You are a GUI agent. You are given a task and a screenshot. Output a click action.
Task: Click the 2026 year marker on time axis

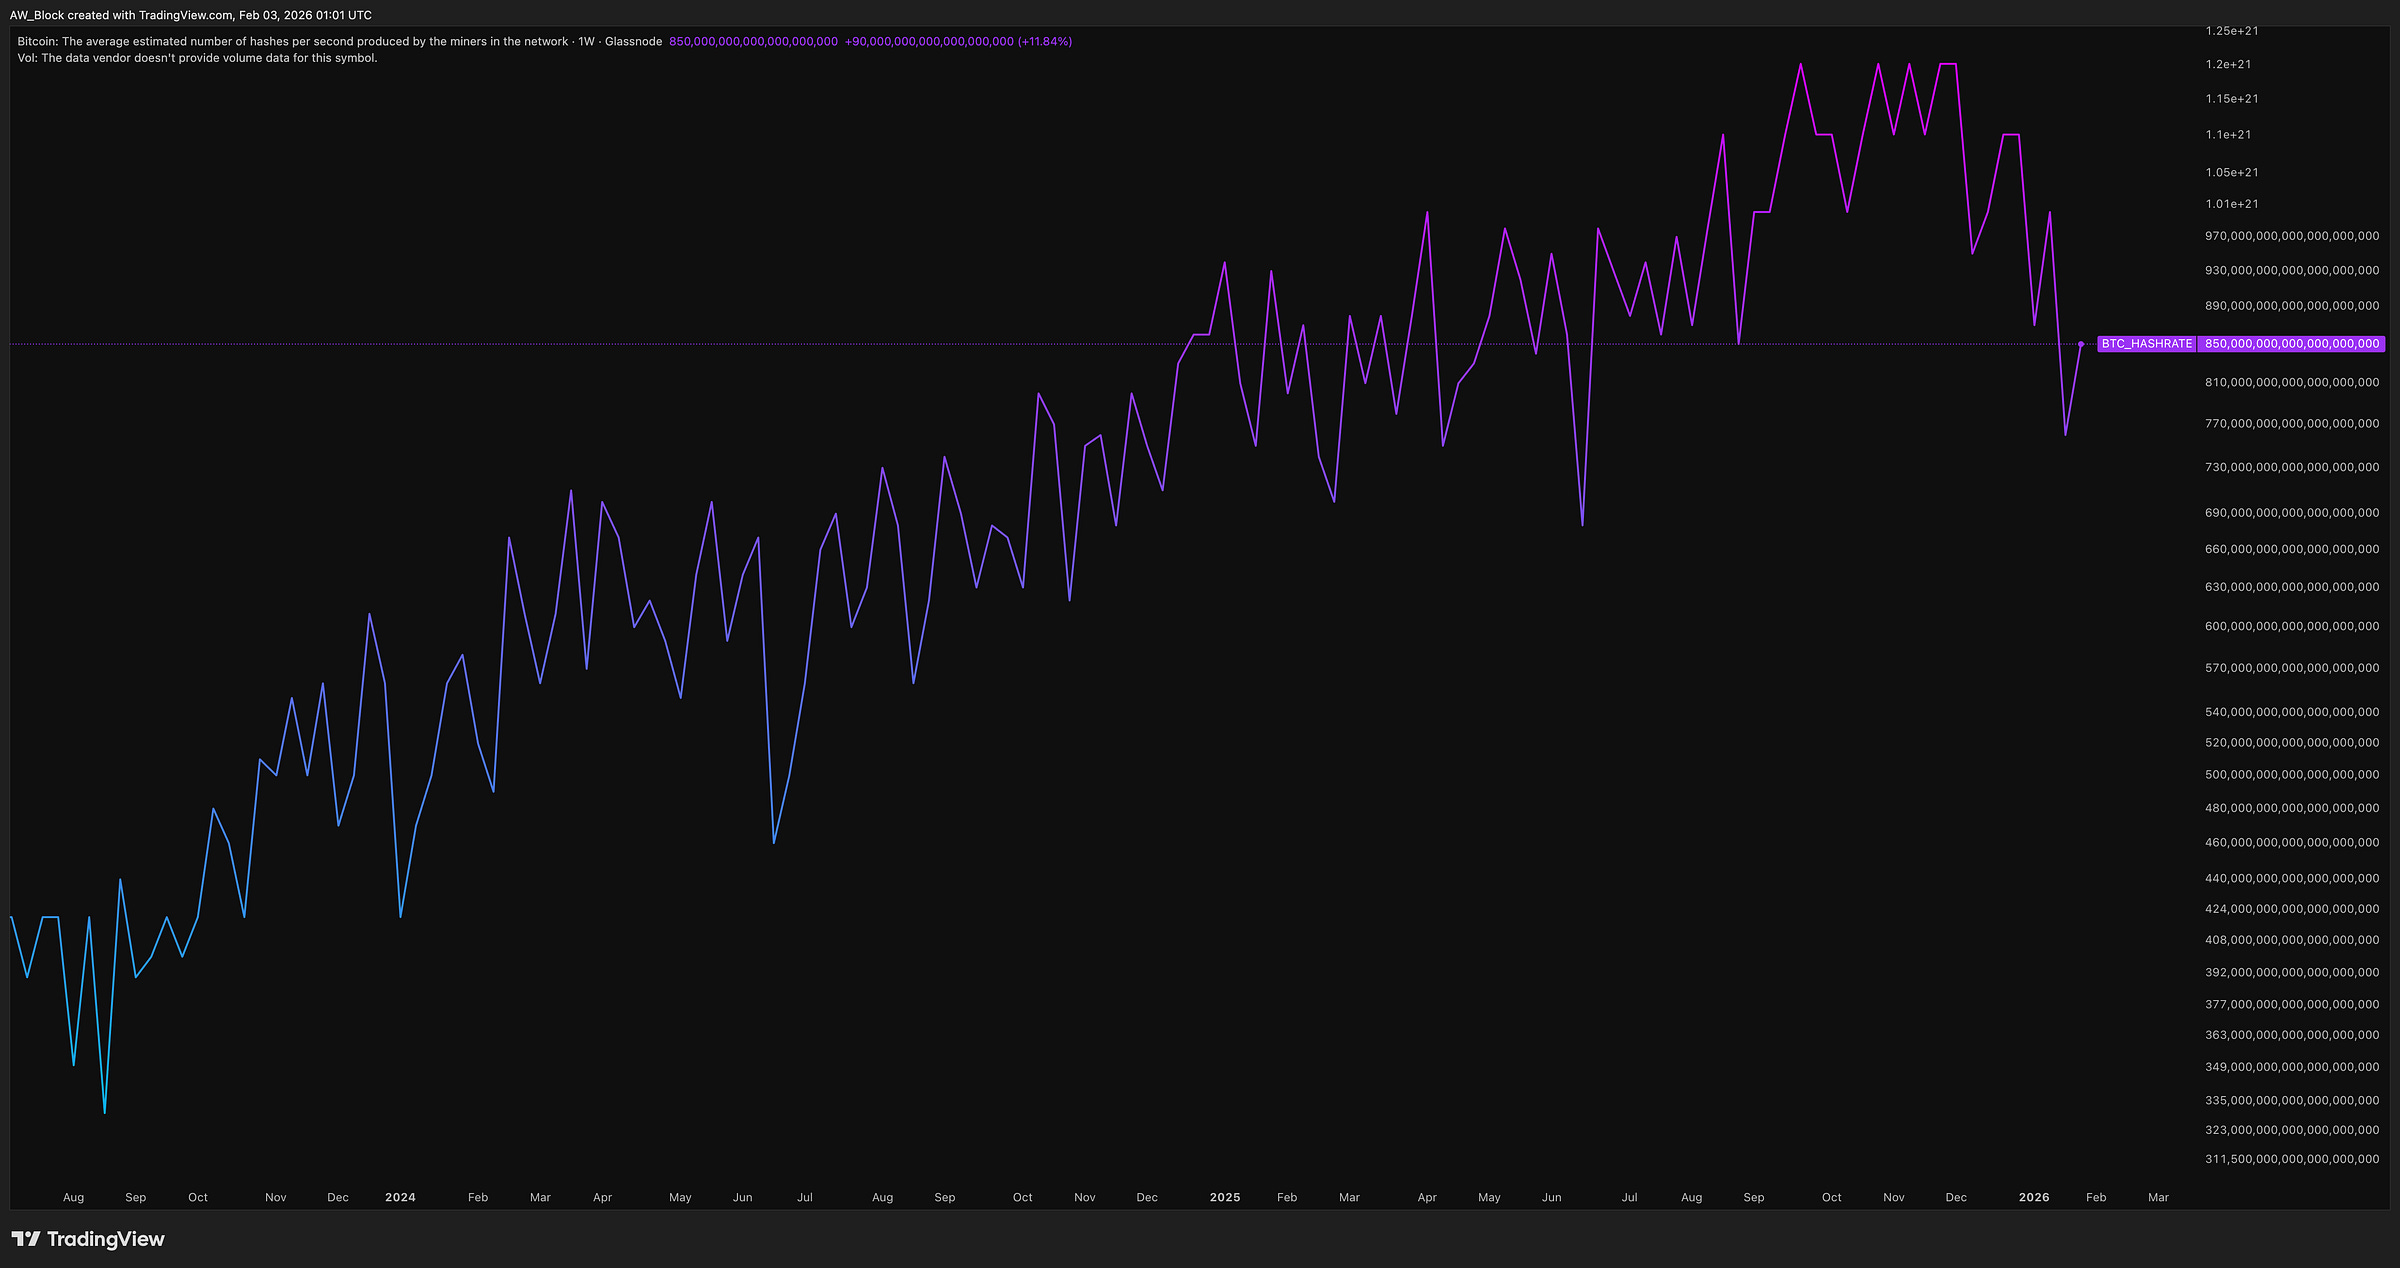click(2033, 1197)
